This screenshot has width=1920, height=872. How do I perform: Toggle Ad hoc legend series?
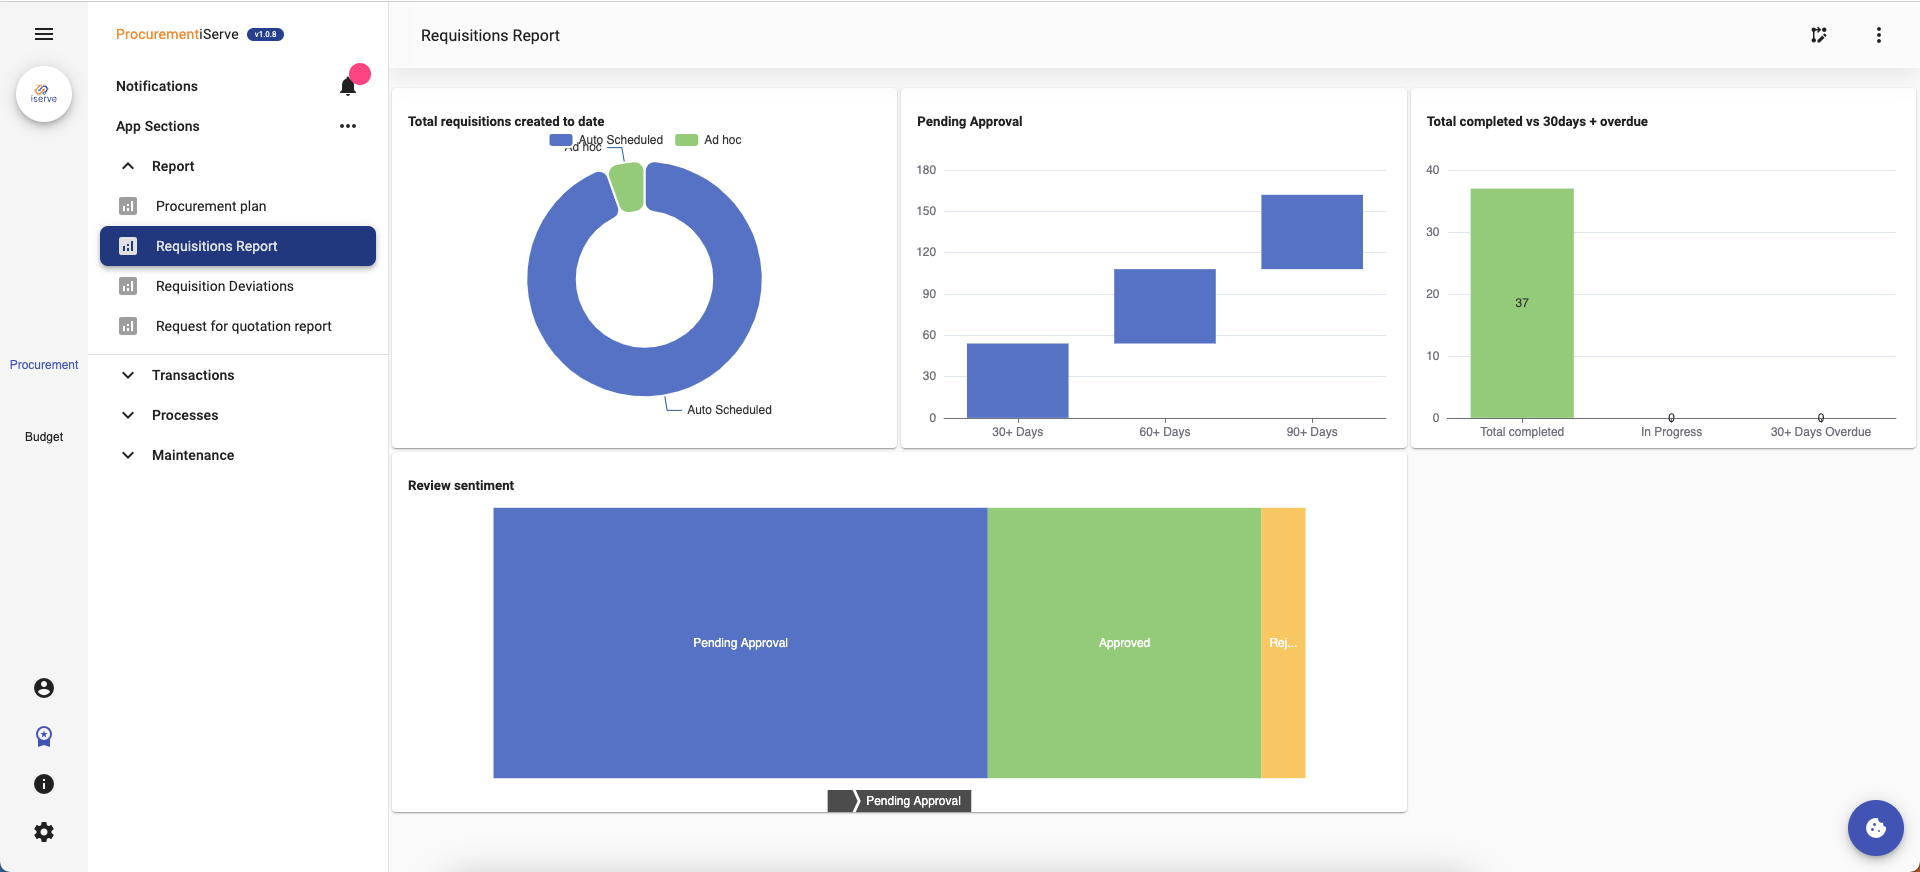pyautogui.click(x=709, y=140)
